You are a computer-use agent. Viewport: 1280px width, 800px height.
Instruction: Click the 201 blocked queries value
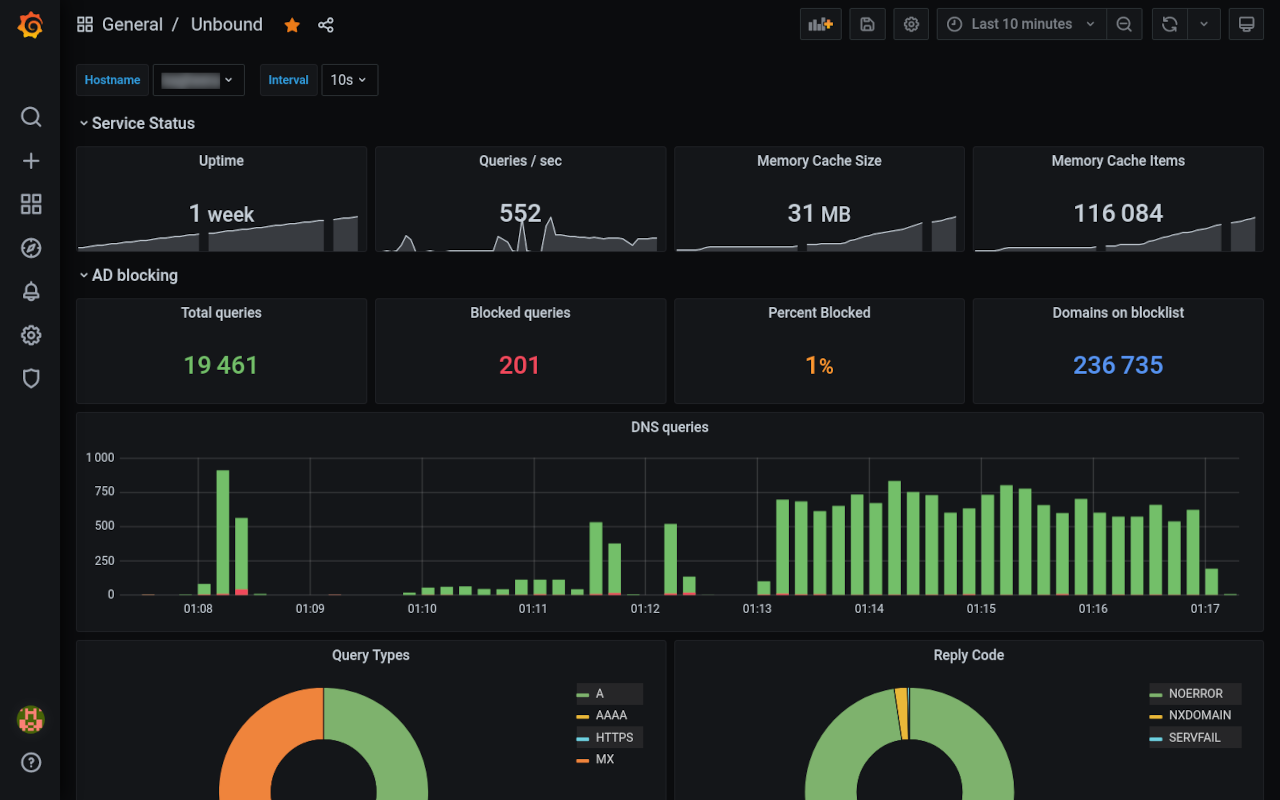tap(520, 365)
